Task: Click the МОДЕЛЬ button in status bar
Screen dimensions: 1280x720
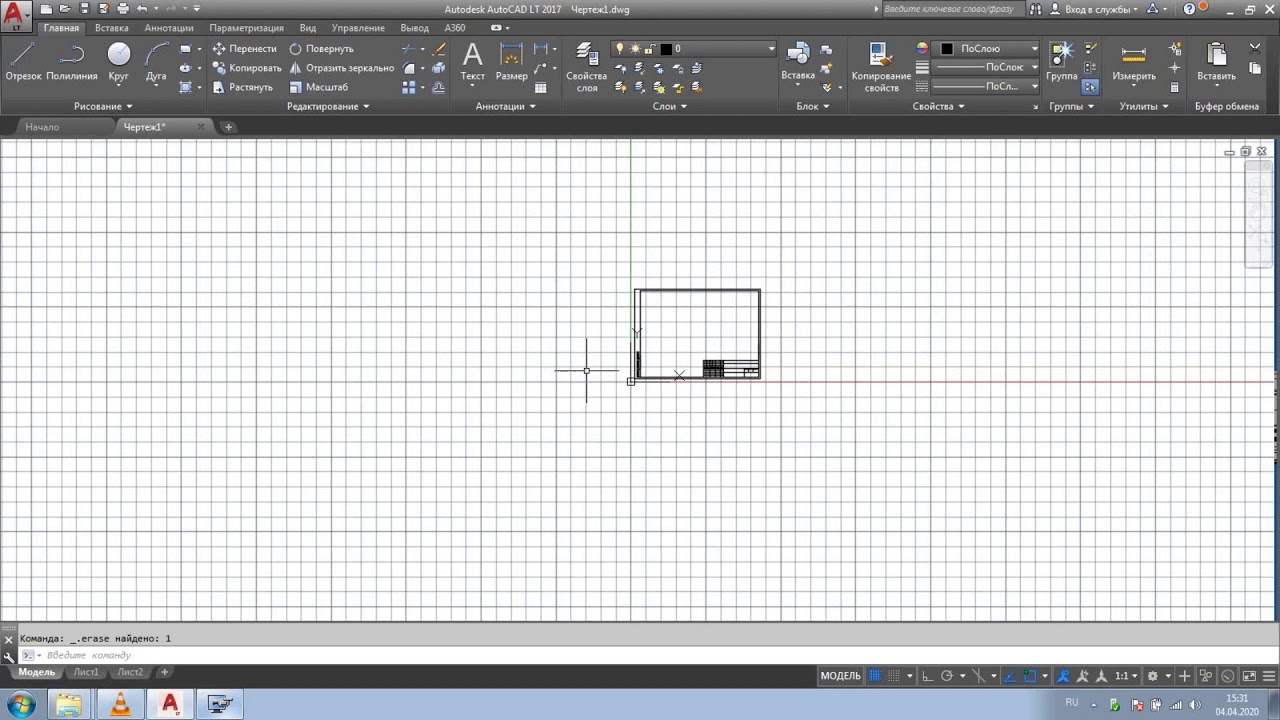Action: point(840,676)
